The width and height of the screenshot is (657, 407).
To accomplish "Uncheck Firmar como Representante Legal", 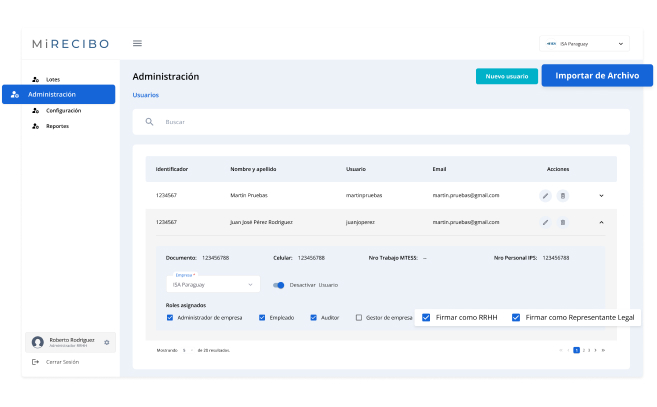I will [516, 318].
